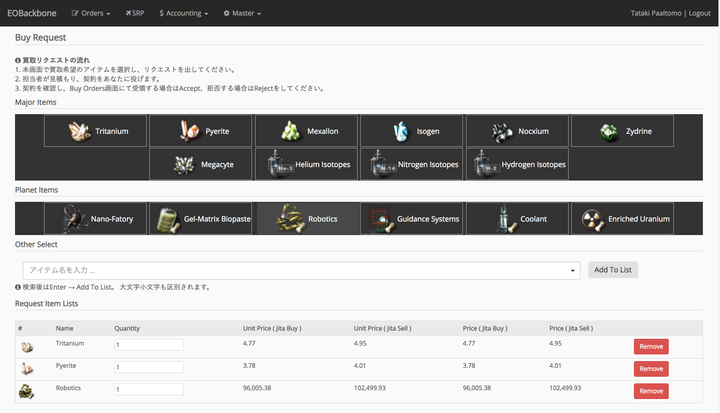Click the Logout link
The image size is (720, 413).
[x=699, y=13]
